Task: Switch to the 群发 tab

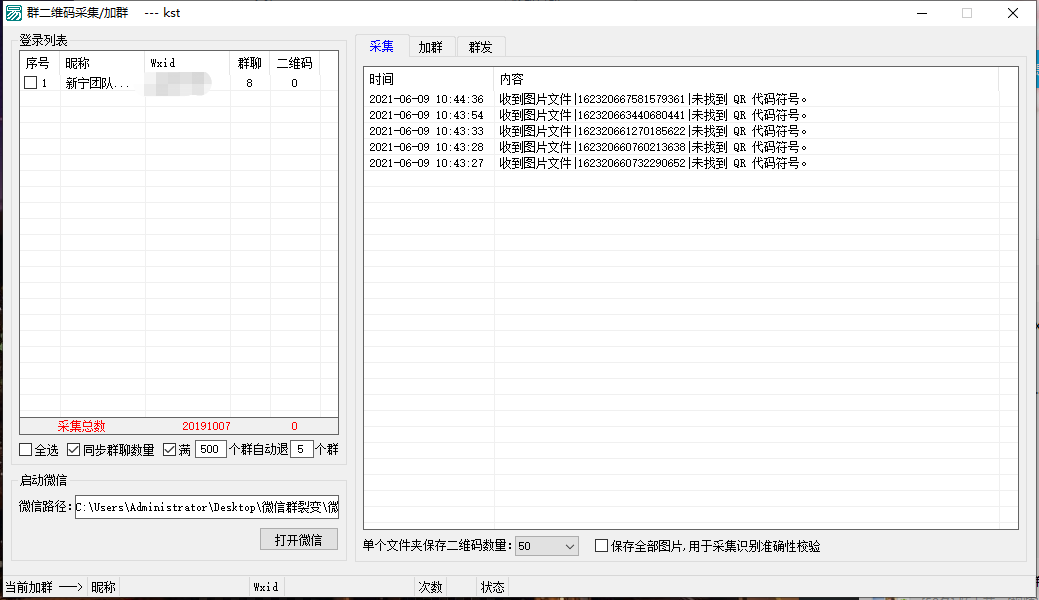Action: 480,47
